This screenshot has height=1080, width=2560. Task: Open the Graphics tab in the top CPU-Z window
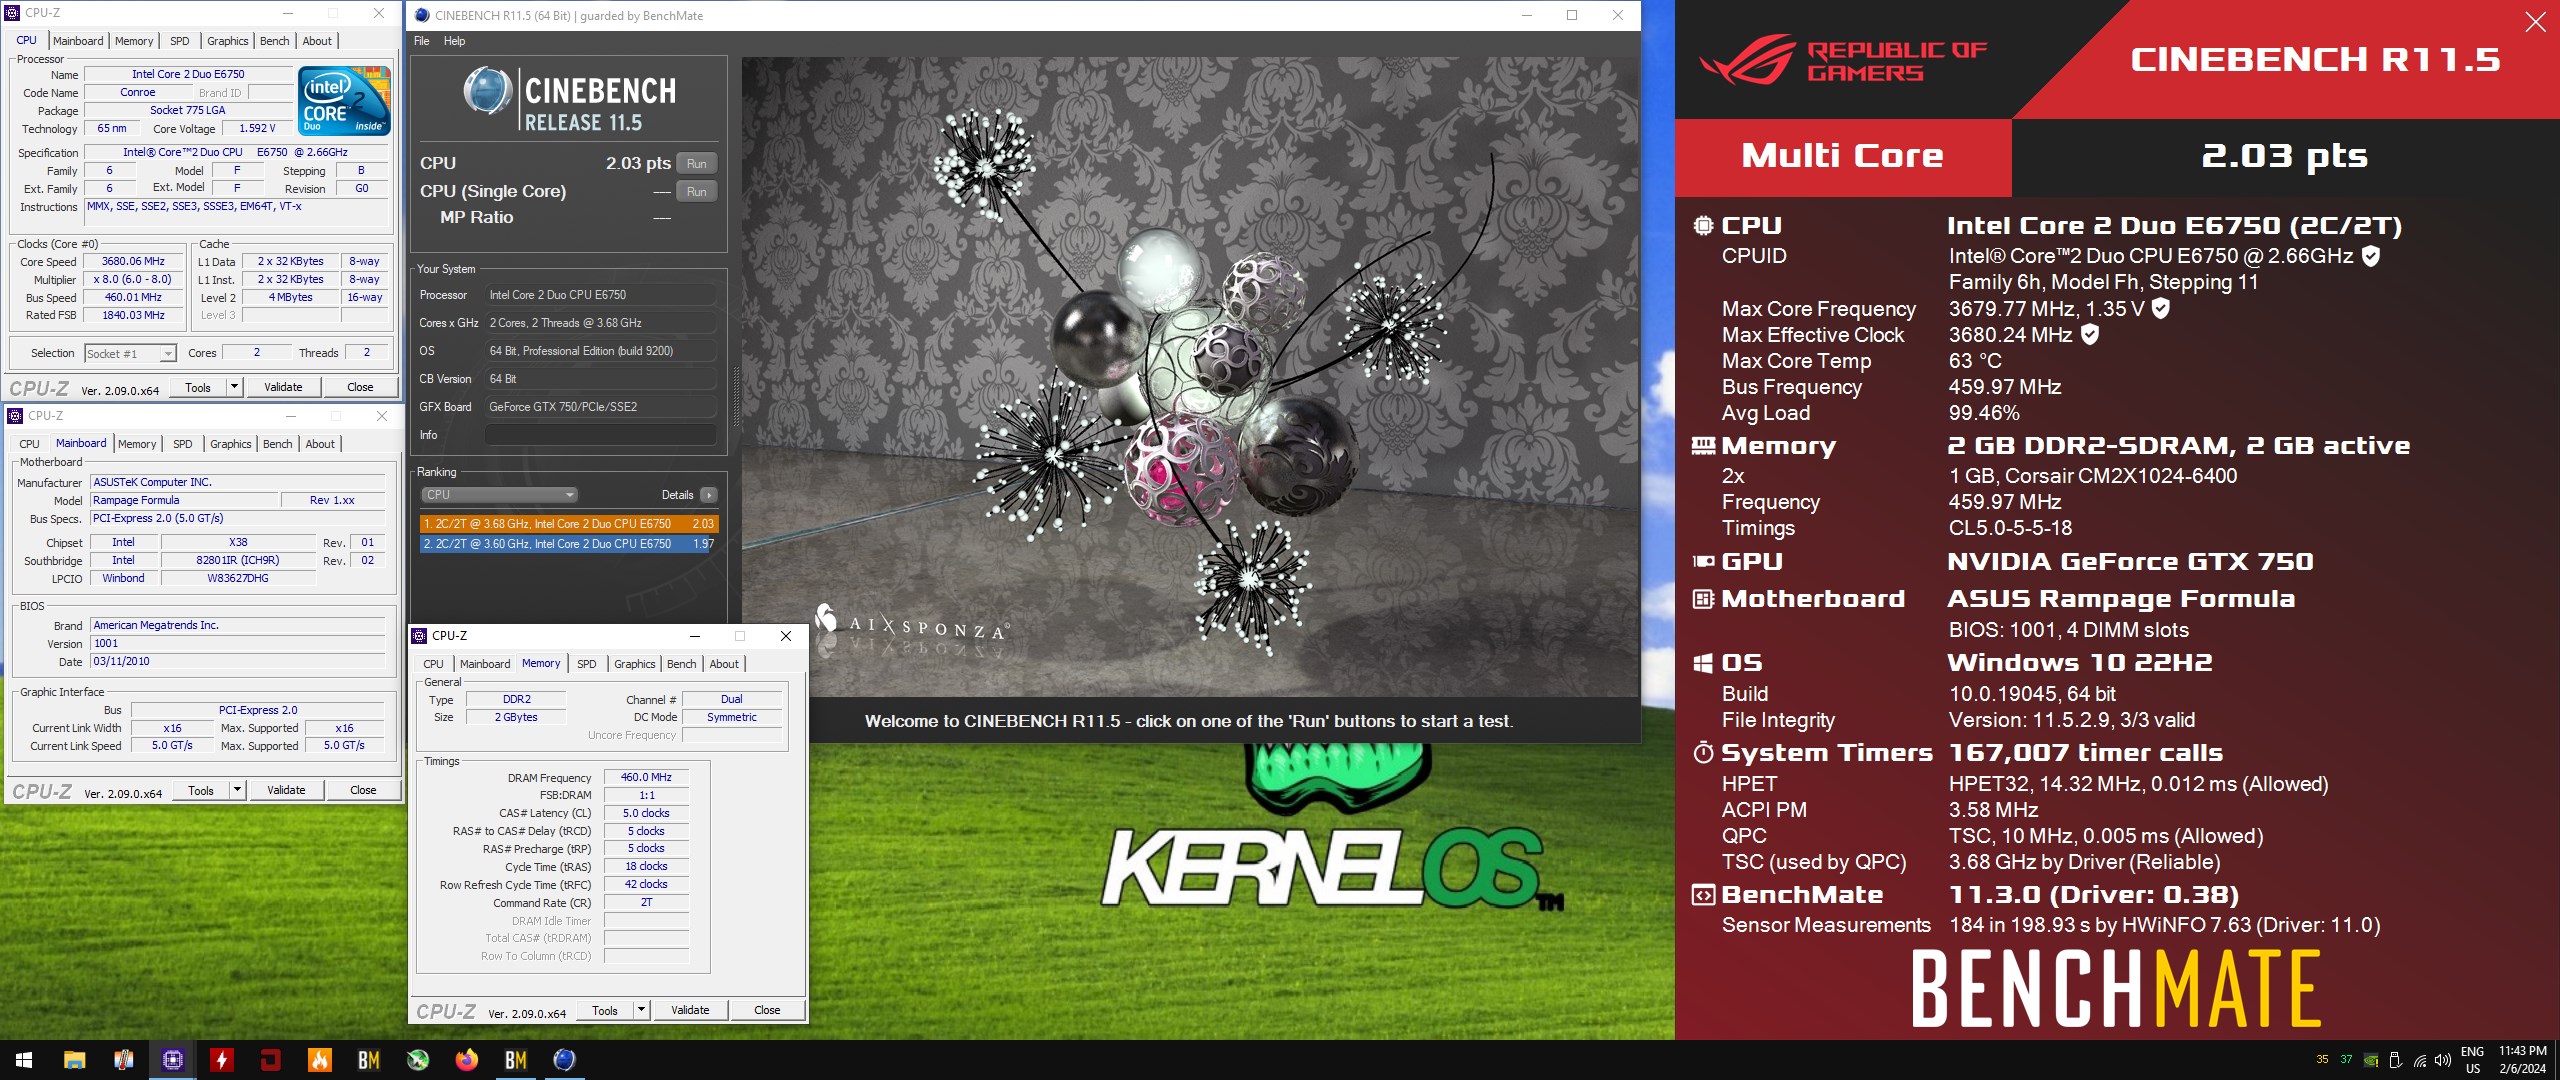(x=228, y=41)
